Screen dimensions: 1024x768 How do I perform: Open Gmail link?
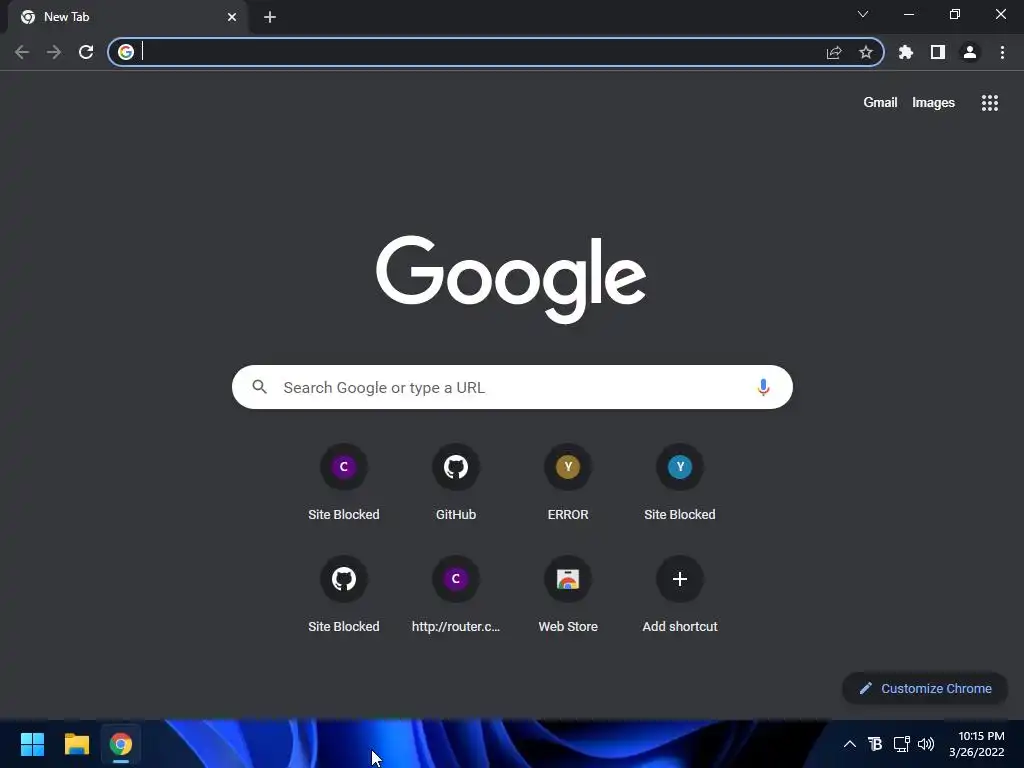tap(880, 103)
